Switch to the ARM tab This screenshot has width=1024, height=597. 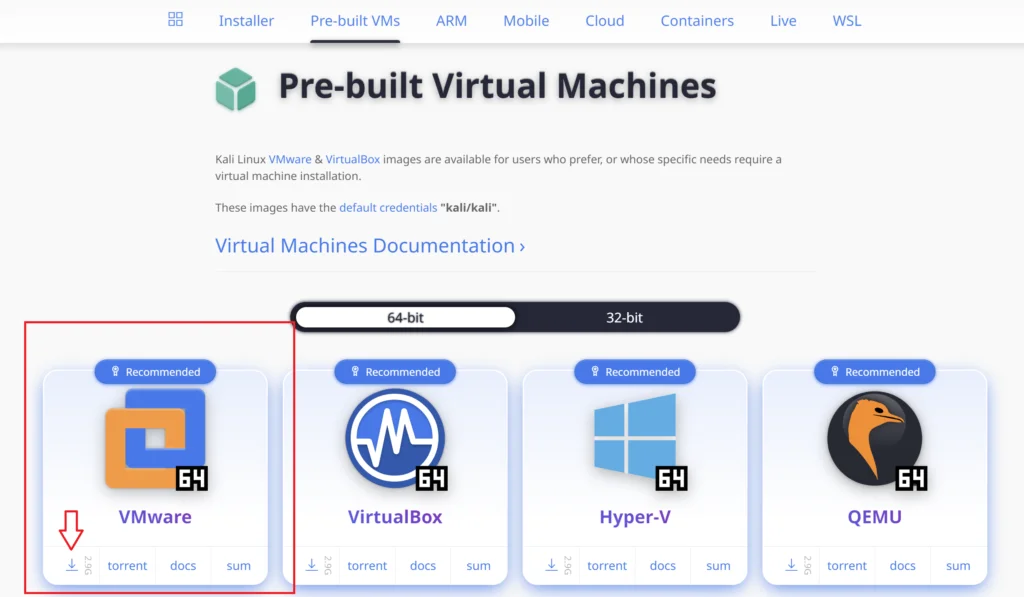(x=451, y=21)
